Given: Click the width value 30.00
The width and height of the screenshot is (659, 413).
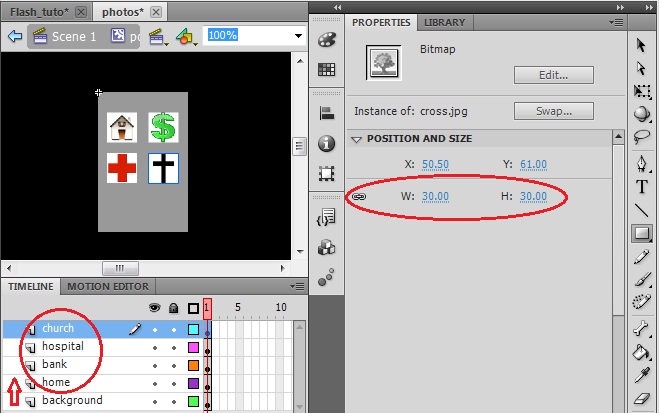Looking at the screenshot, I should (435, 197).
